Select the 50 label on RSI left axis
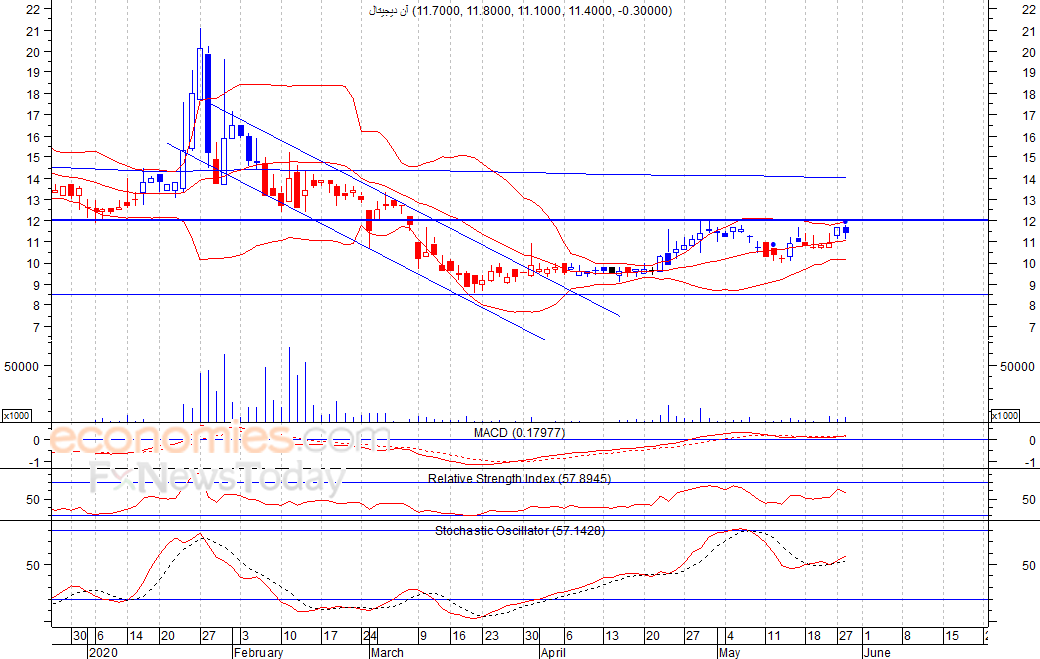The image size is (1040, 659). 33,500
